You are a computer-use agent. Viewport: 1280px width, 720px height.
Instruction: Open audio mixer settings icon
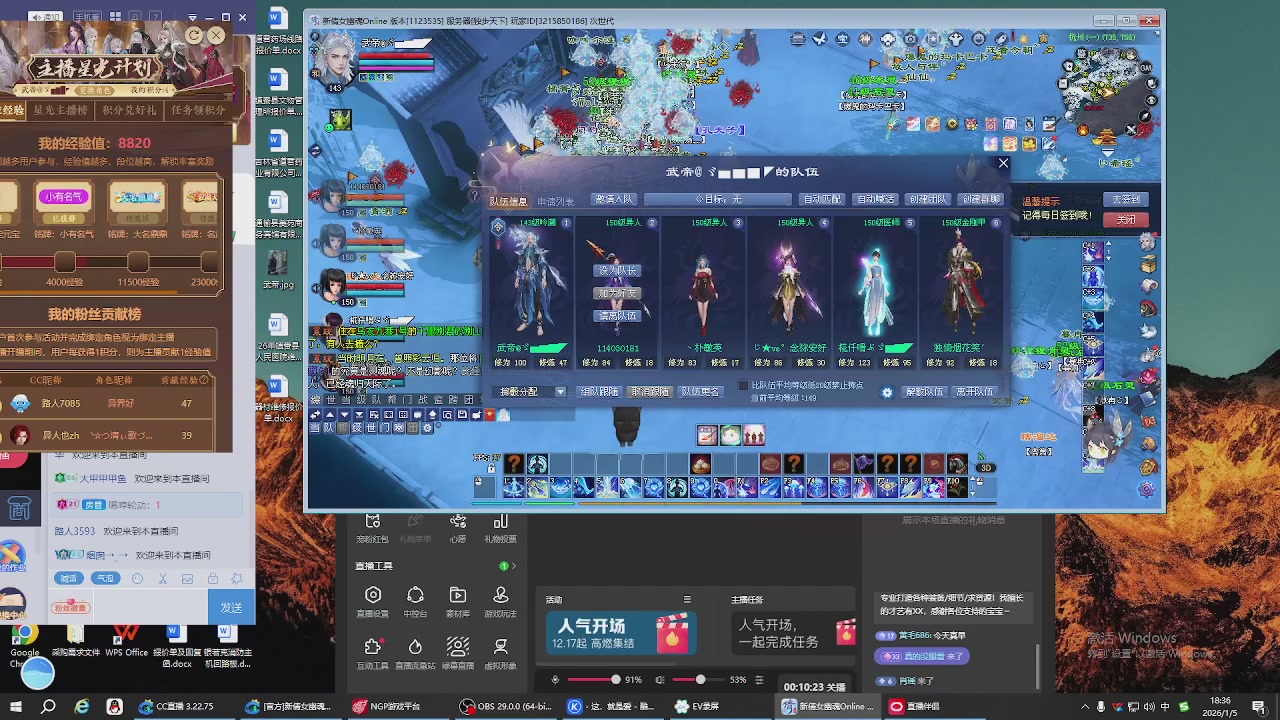[759, 680]
